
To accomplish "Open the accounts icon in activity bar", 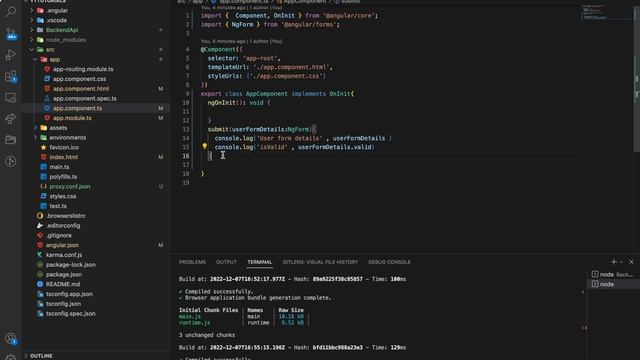I will coord(11,338).
